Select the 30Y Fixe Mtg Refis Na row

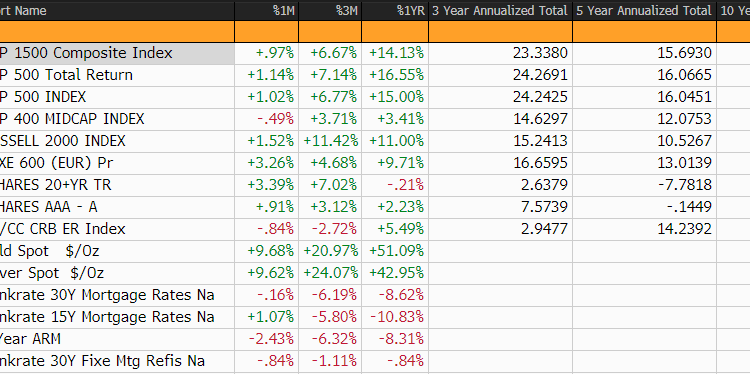click(117, 361)
